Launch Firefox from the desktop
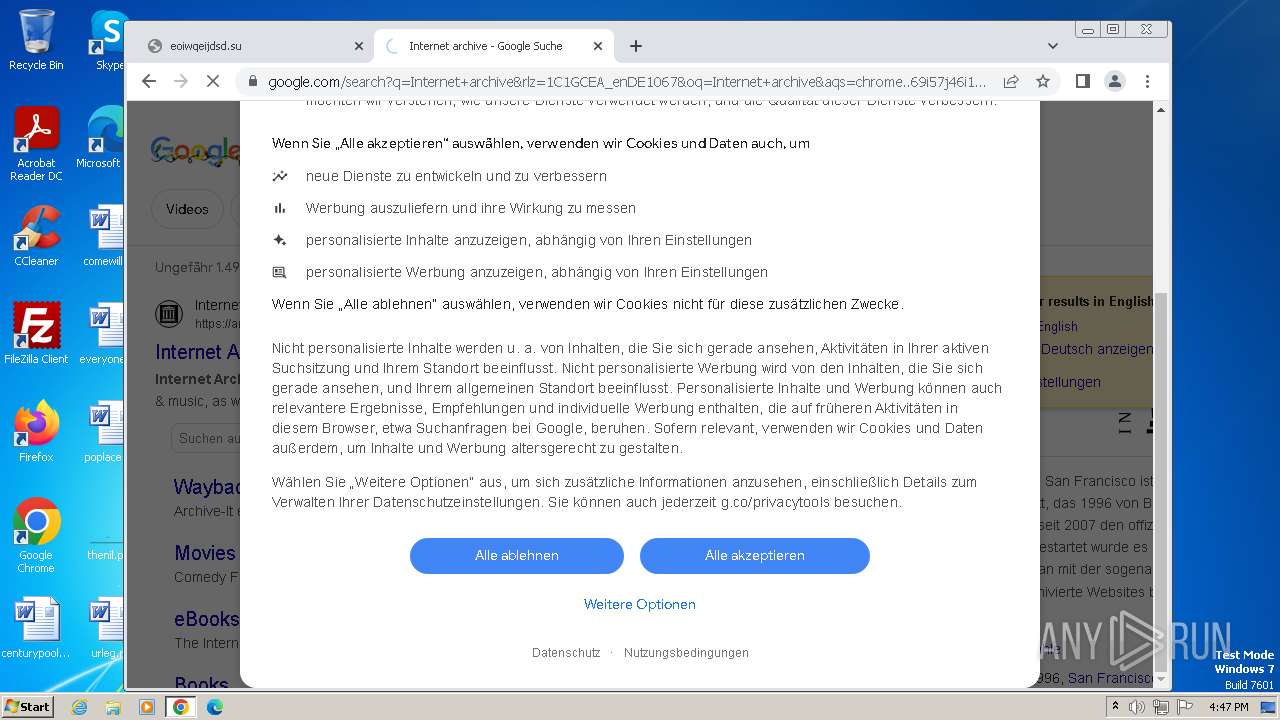 click(36, 432)
